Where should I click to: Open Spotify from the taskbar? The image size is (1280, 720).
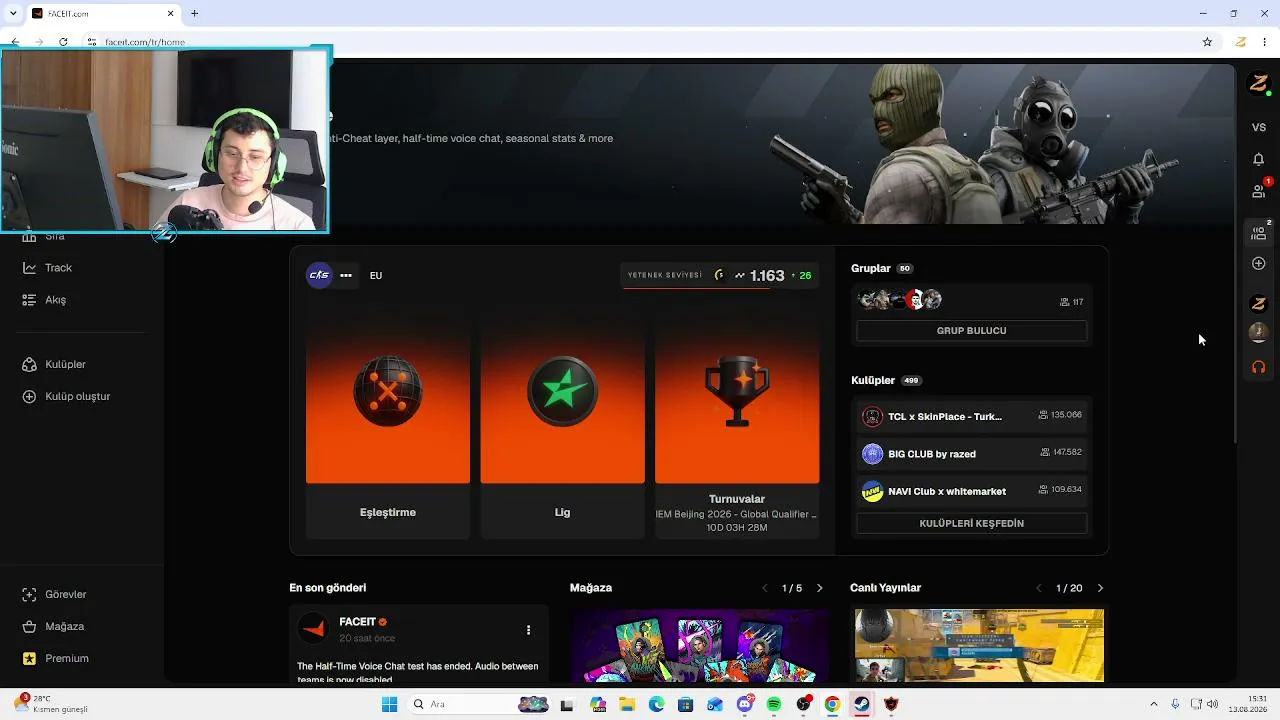point(774,705)
